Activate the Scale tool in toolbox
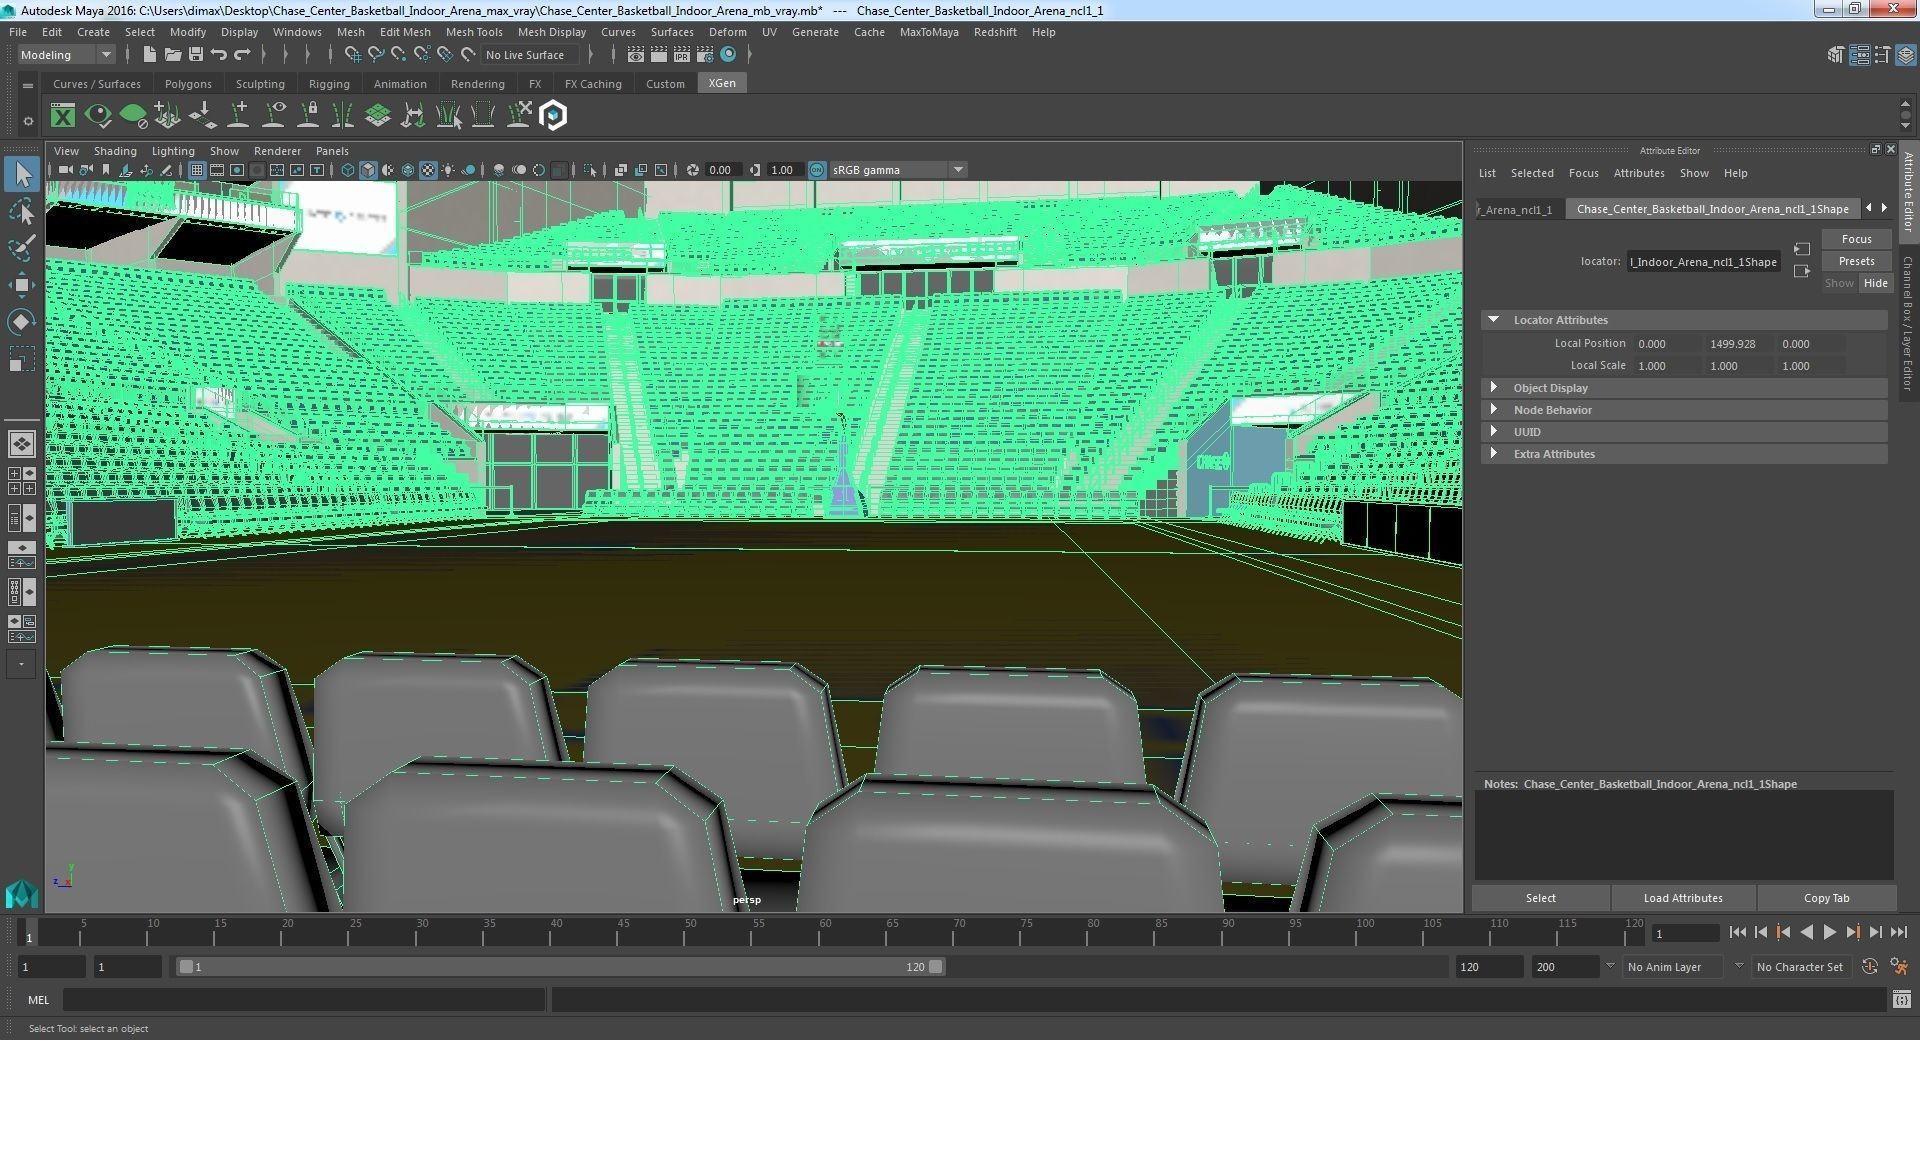Image resolution: width=1920 pixels, height=1158 pixels. point(22,359)
